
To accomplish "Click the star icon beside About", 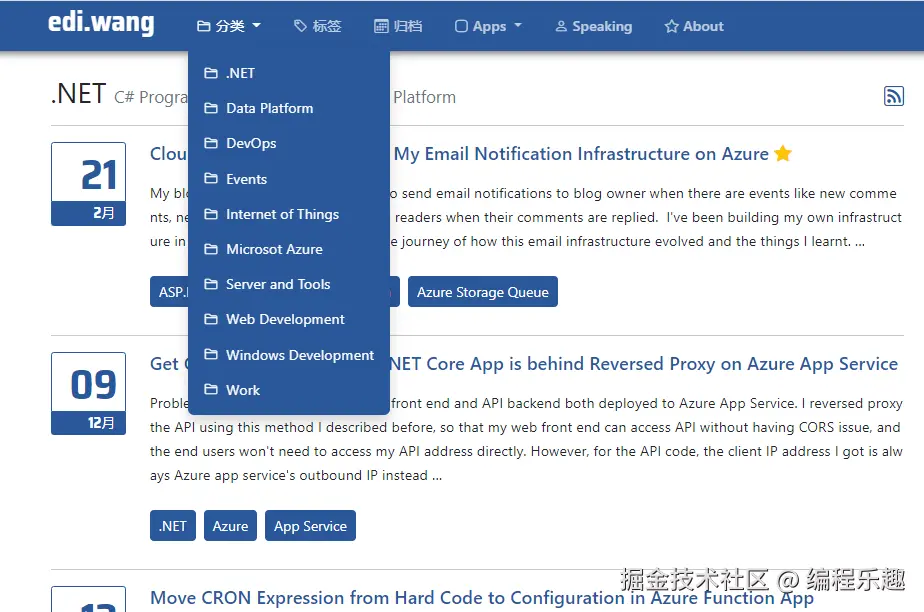I will pos(671,27).
